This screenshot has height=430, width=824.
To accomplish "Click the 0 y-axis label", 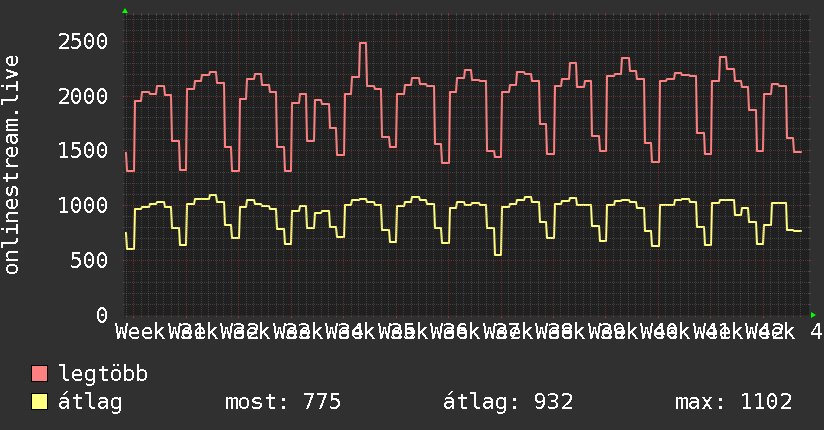I will point(102,315).
